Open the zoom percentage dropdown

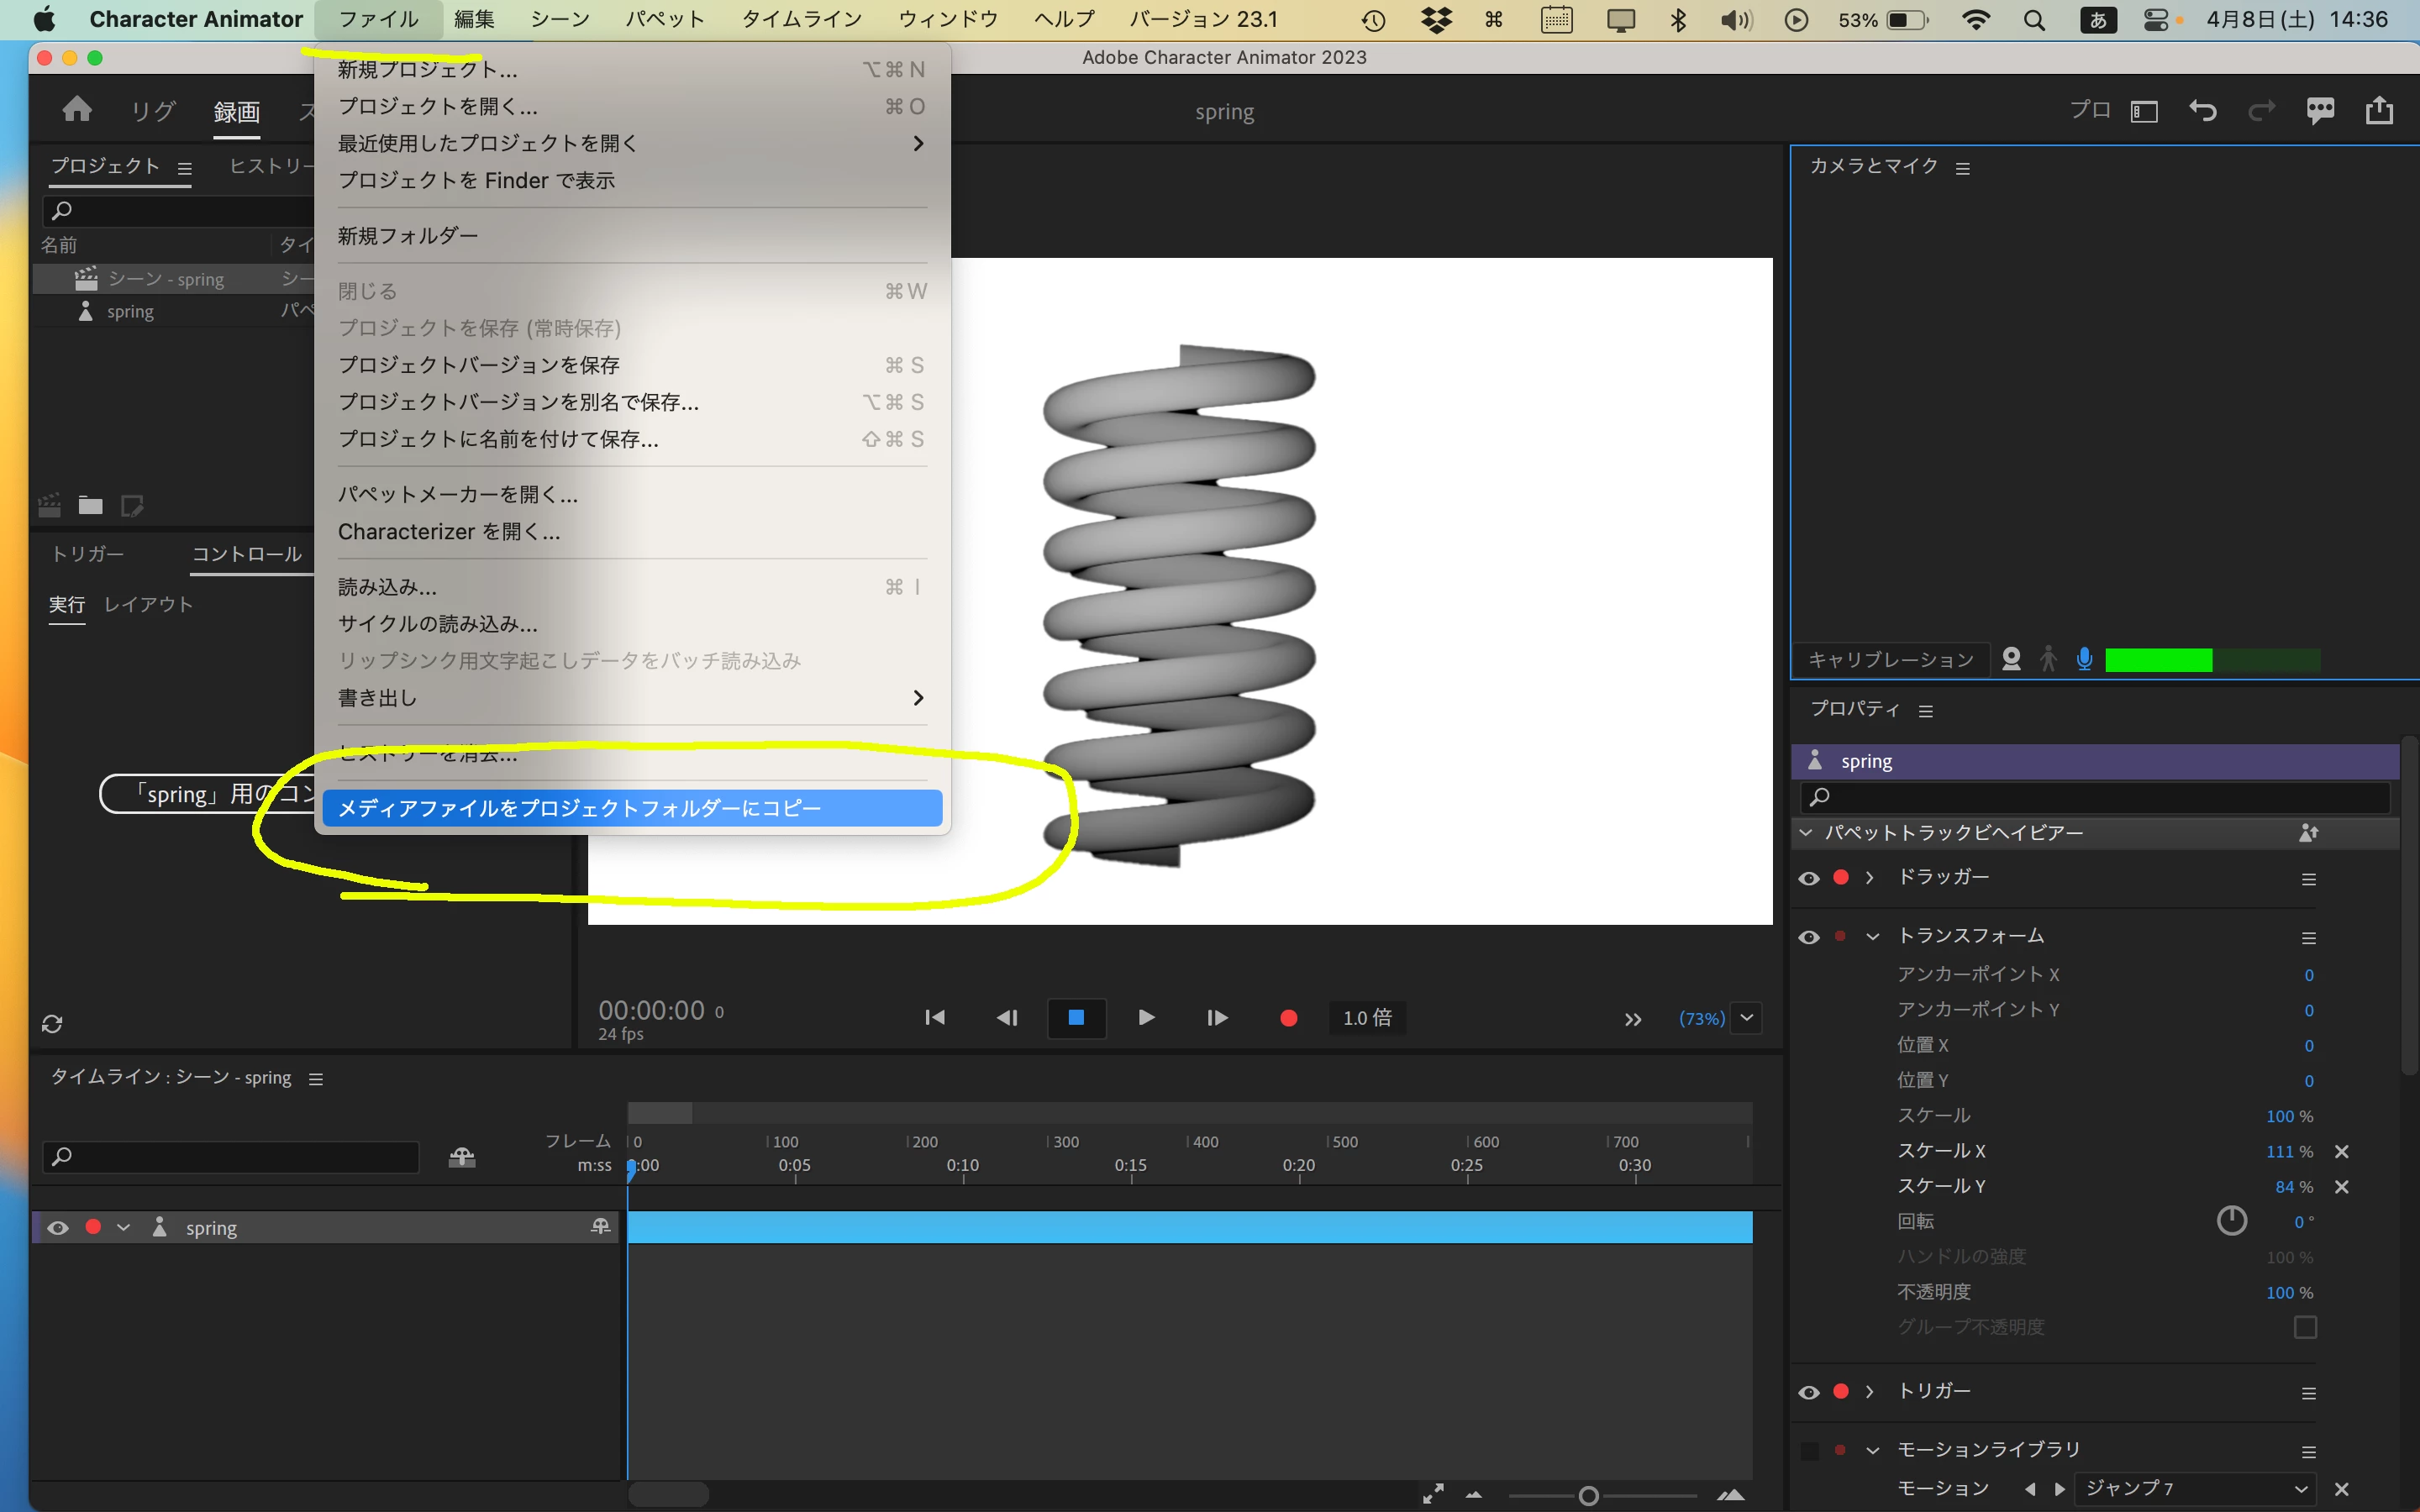pyautogui.click(x=1747, y=1018)
